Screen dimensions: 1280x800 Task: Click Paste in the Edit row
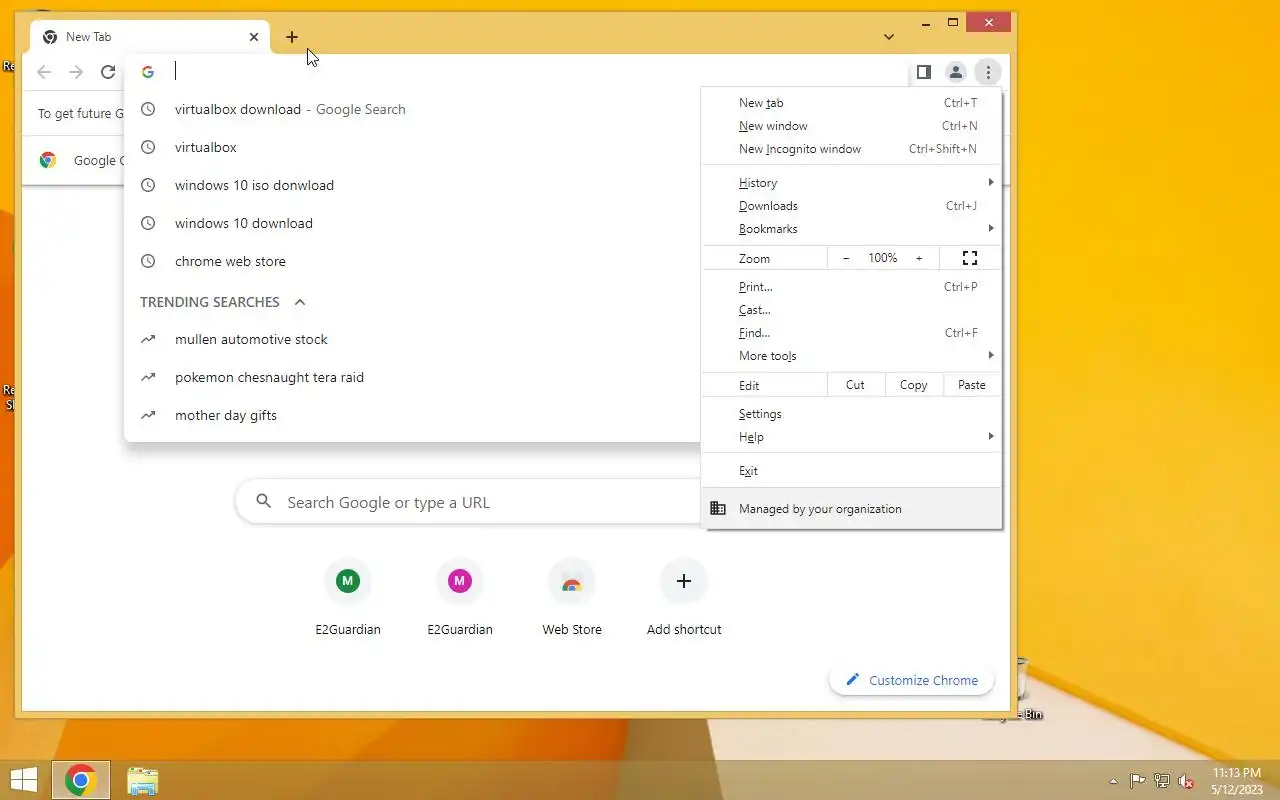pos(972,385)
